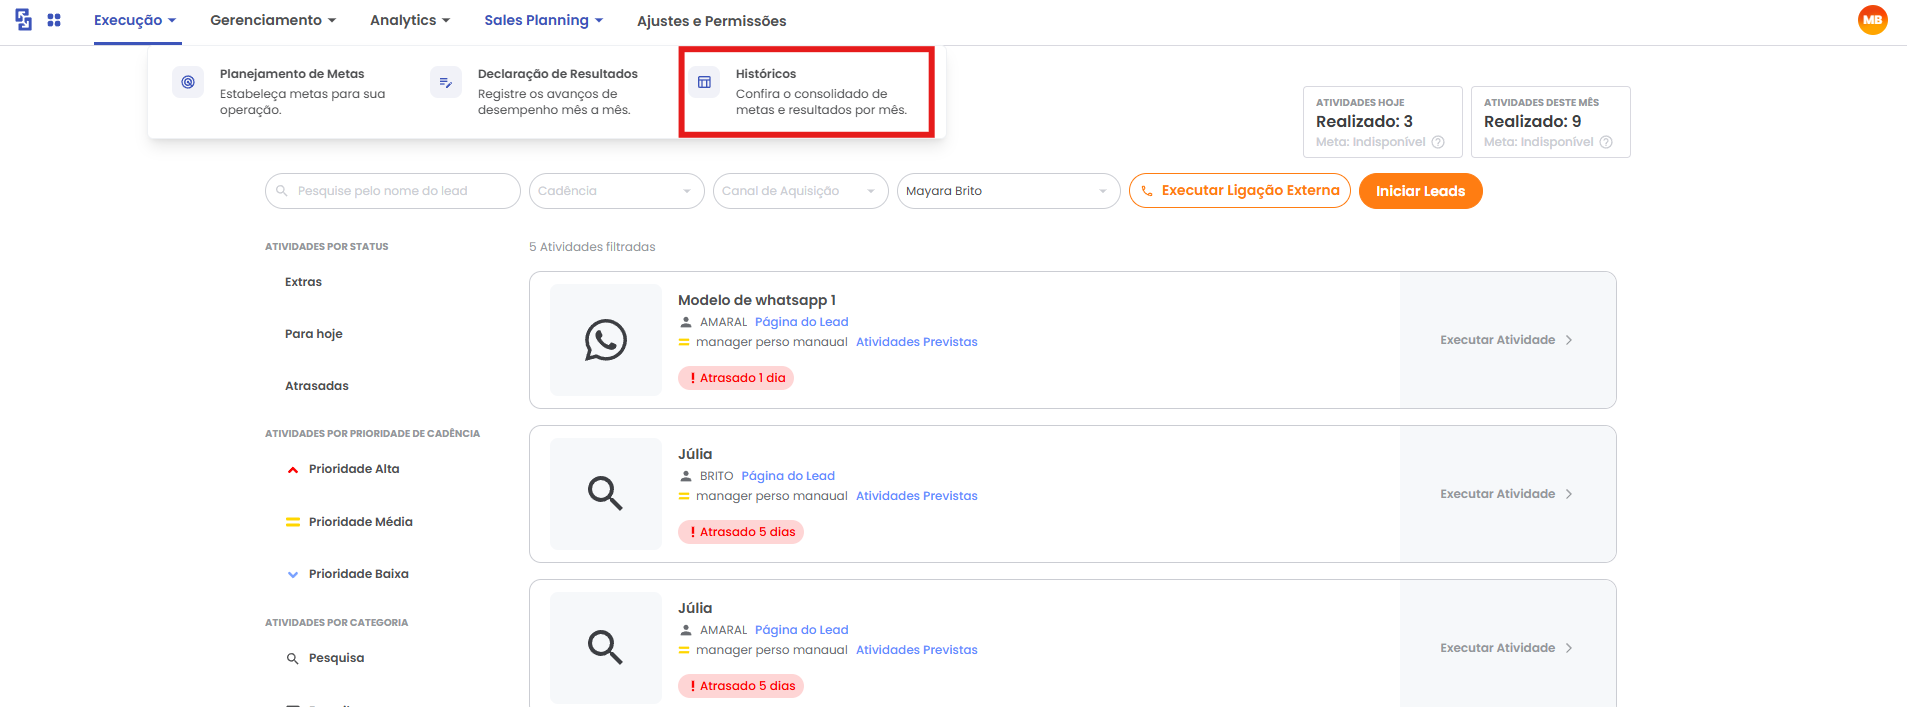Click the WhatsApp activity icon
The height and width of the screenshot is (707, 1907).
coord(606,340)
